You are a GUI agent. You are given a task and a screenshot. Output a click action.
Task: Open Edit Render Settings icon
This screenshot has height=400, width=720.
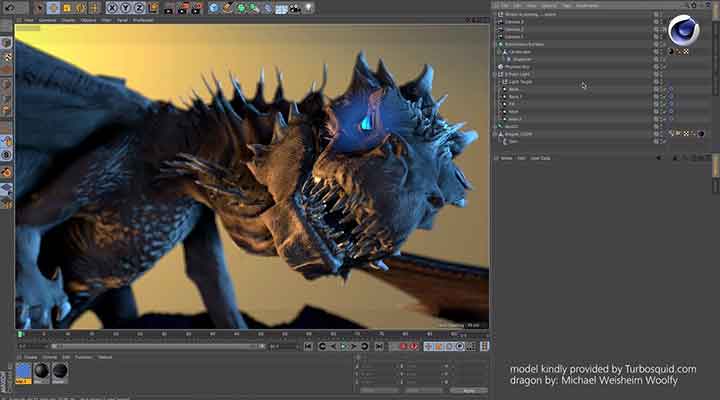tap(197, 8)
